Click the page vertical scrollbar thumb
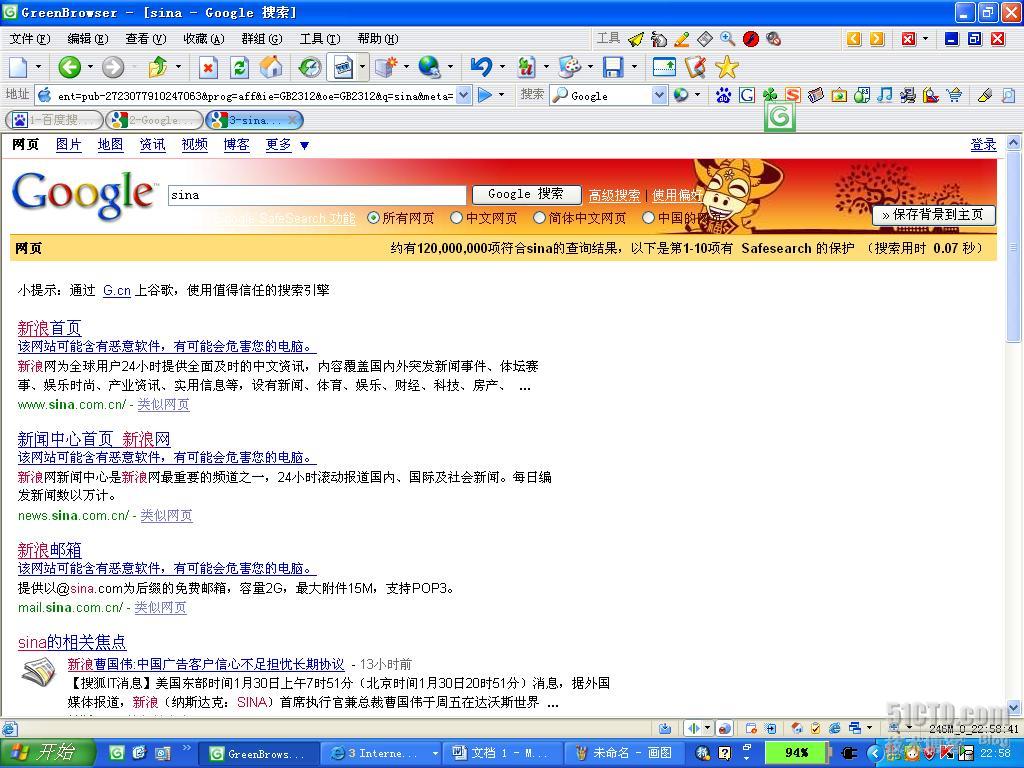Image resolution: width=1024 pixels, height=768 pixels. coord(1013,246)
